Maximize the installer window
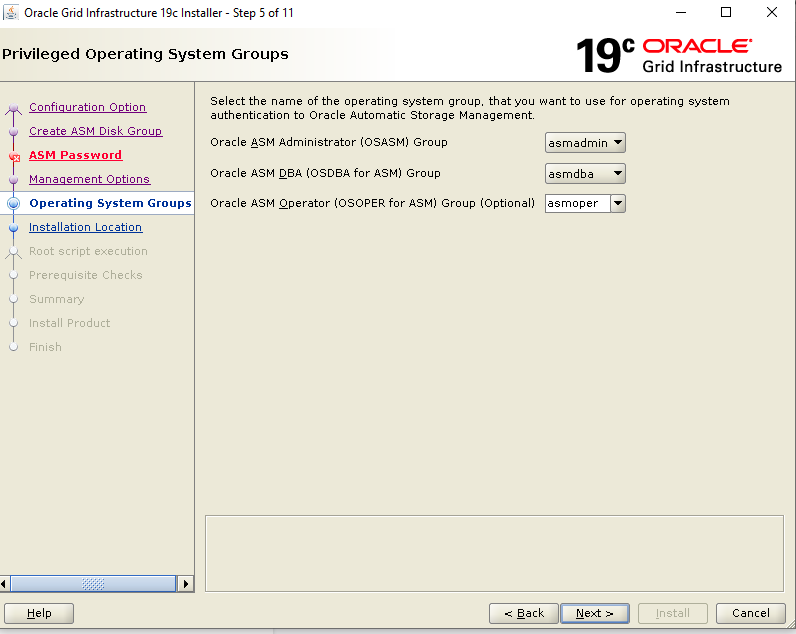This screenshot has width=796, height=634. pos(726,13)
